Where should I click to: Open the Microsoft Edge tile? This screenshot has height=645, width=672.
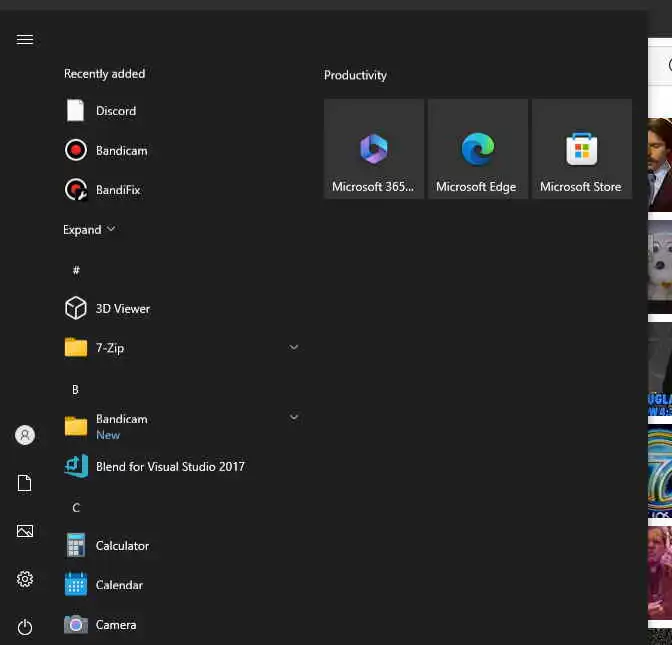(x=478, y=149)
